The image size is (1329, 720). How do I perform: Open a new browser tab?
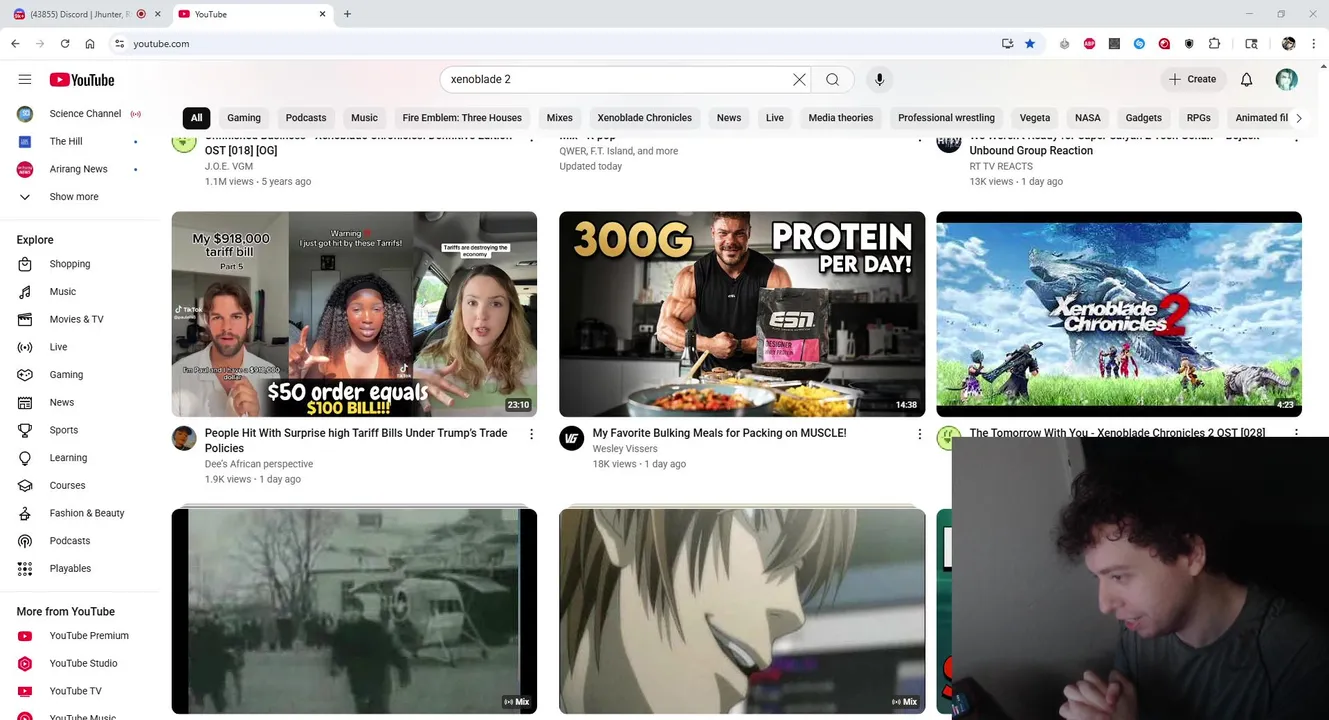click(x=347, y=14)
